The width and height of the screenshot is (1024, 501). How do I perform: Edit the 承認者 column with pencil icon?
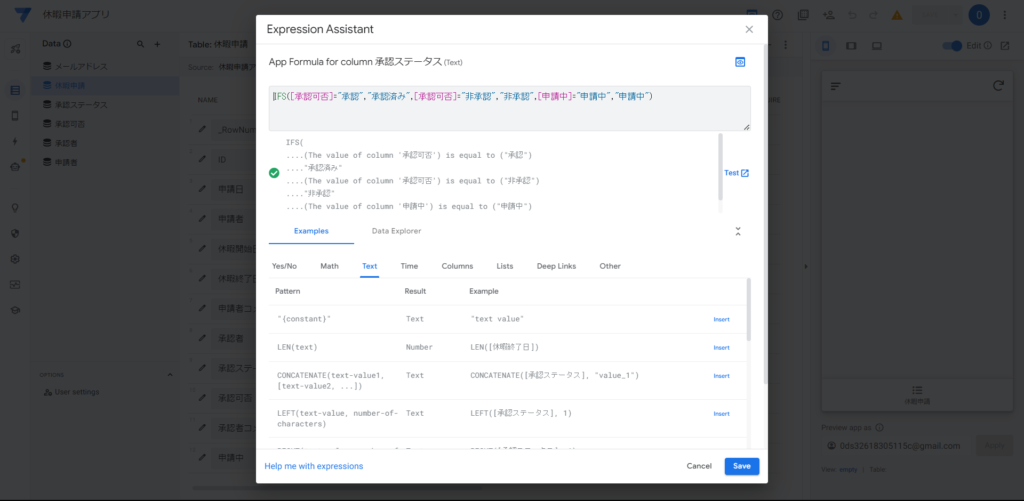202,338
